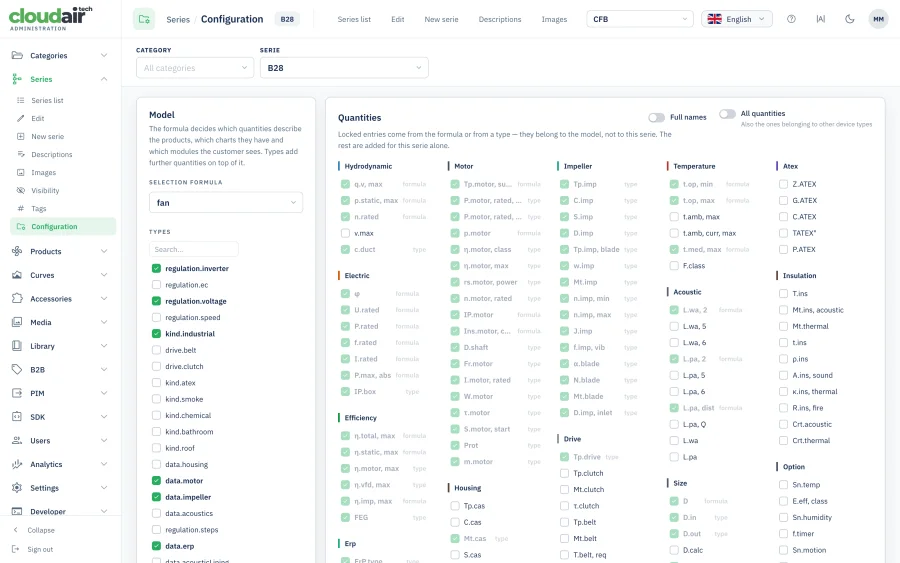Click the cloudair tech logo

coord(51,18)
